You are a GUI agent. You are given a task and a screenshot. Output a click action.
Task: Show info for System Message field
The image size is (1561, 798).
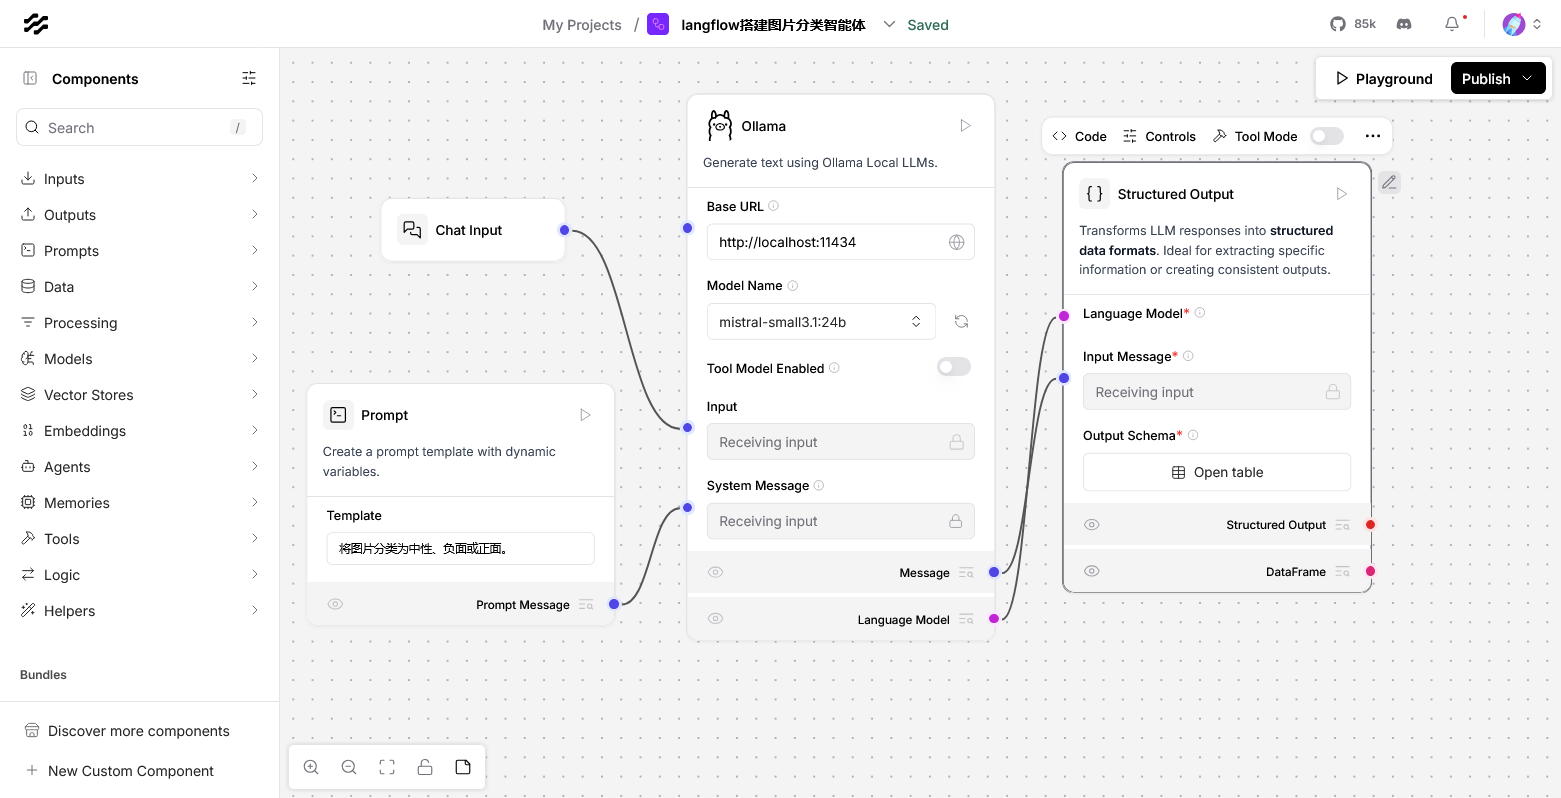819,486
